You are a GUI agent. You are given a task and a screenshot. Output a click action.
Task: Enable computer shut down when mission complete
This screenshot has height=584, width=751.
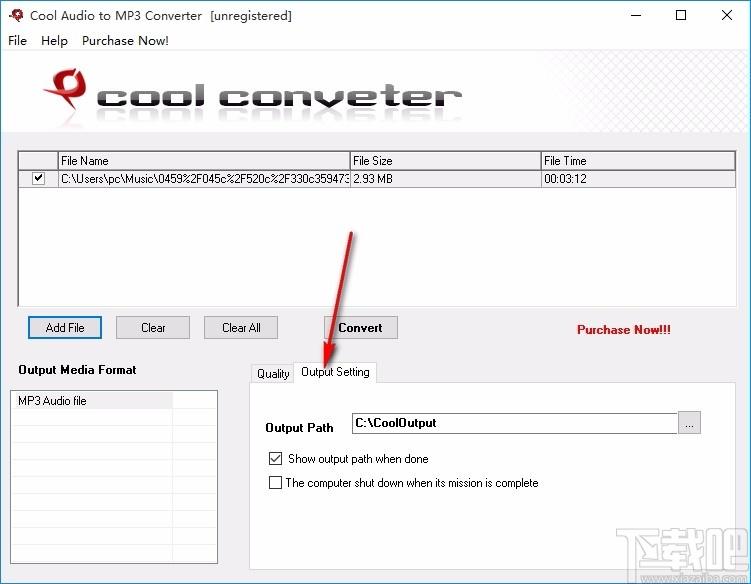275,482
